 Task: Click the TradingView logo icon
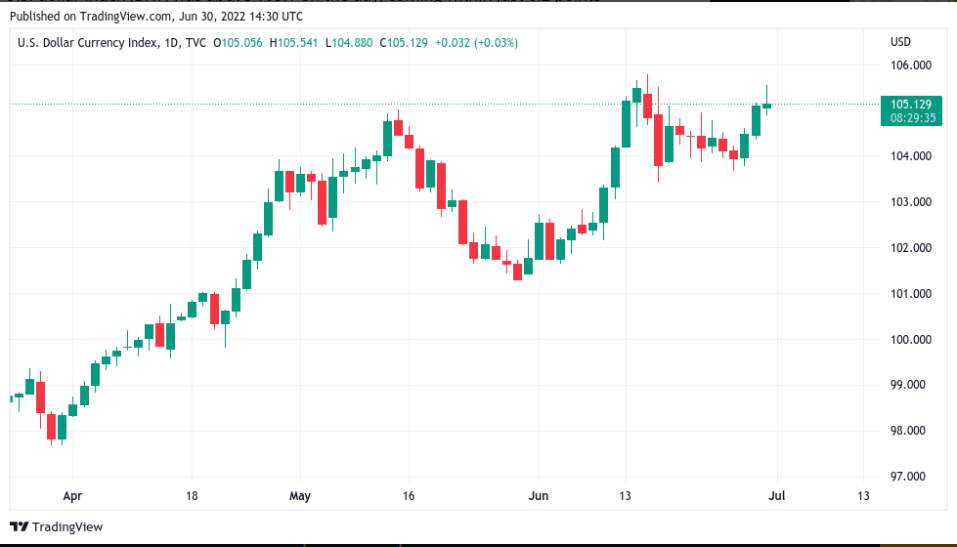click(x=20, y=527)
